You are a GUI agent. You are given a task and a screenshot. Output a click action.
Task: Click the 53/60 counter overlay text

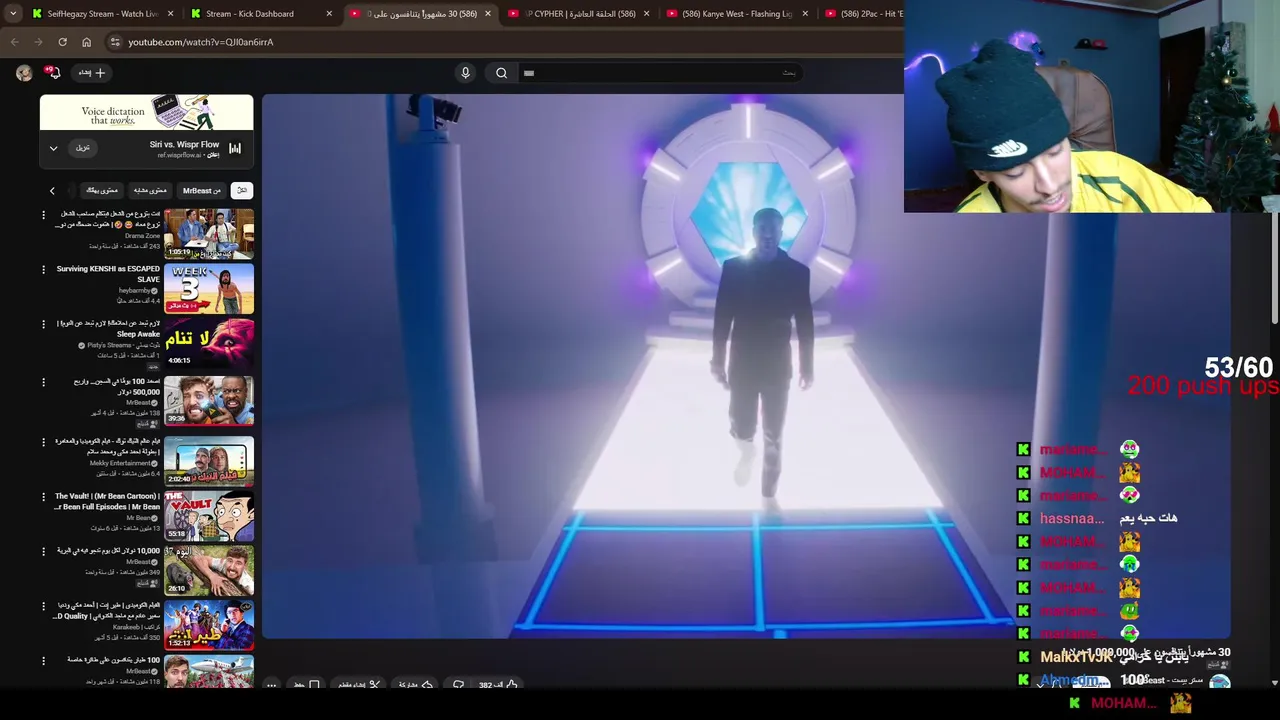coord(1238,368)
